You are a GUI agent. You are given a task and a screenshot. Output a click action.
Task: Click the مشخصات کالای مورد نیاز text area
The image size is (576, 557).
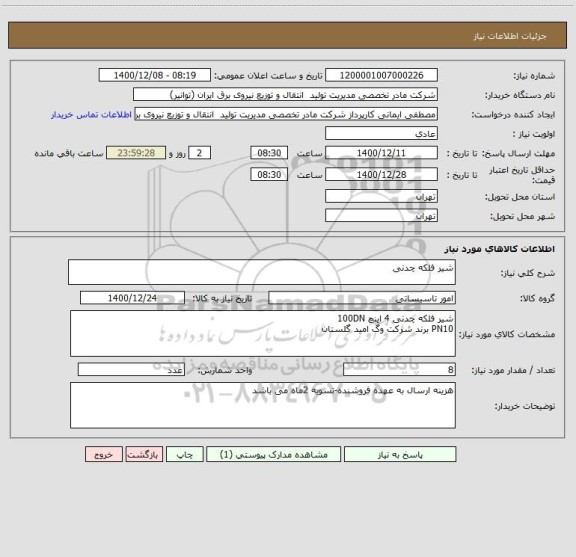(263, 334)
